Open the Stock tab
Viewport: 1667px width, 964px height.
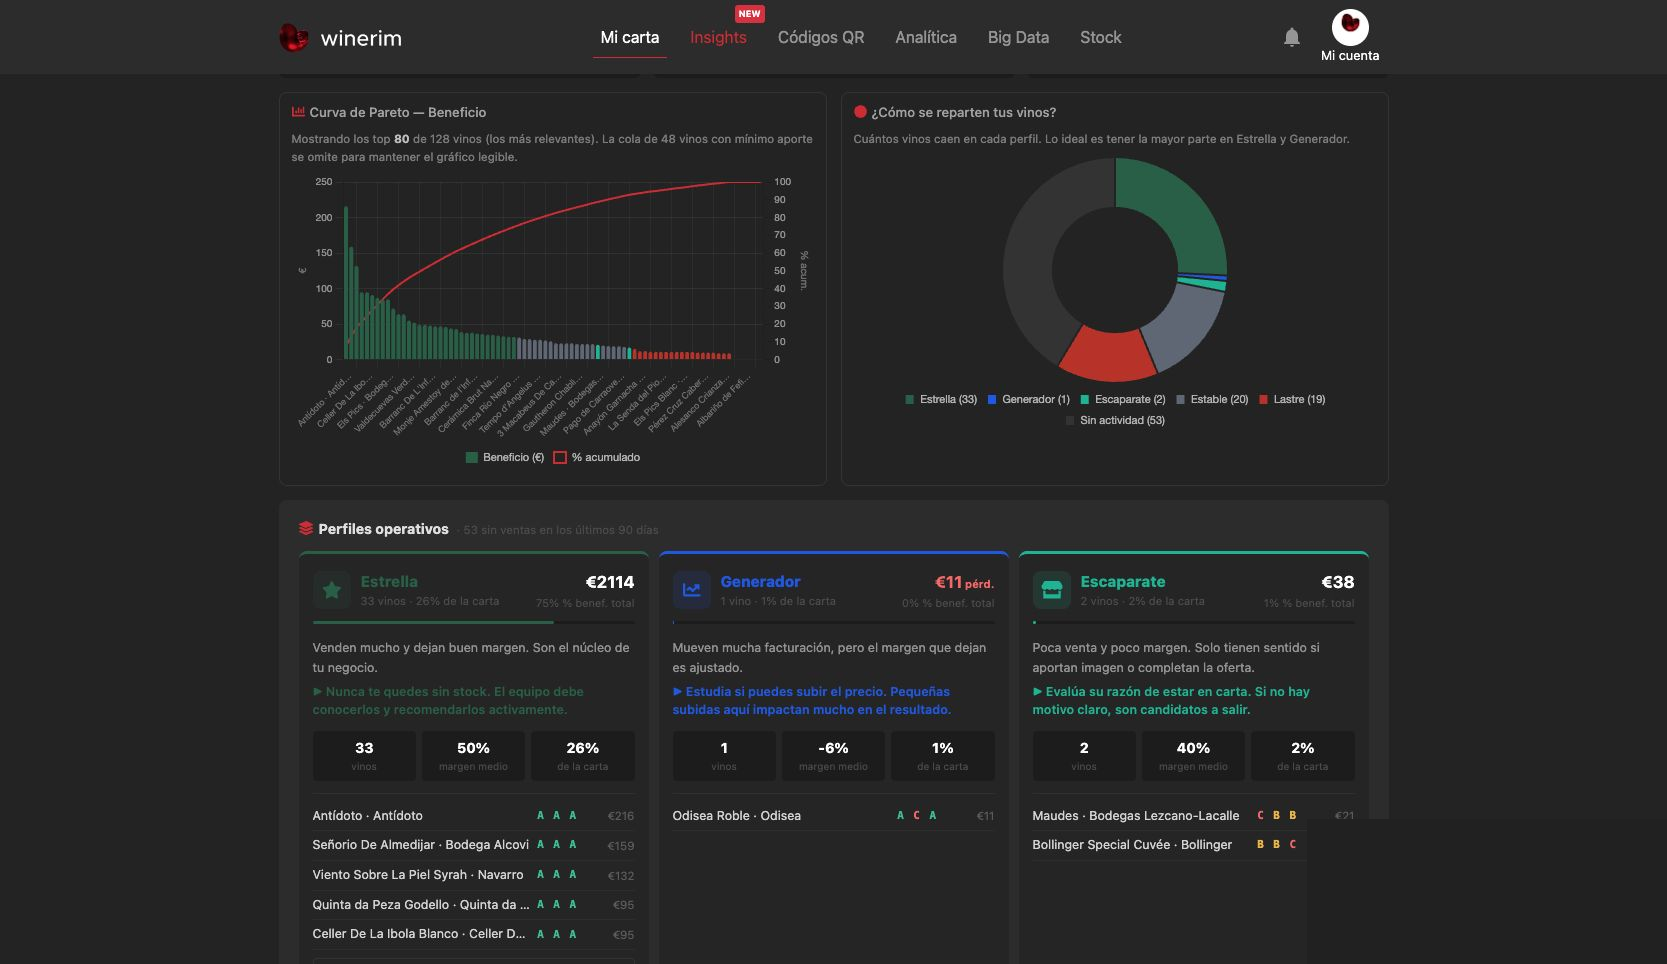1100,37
